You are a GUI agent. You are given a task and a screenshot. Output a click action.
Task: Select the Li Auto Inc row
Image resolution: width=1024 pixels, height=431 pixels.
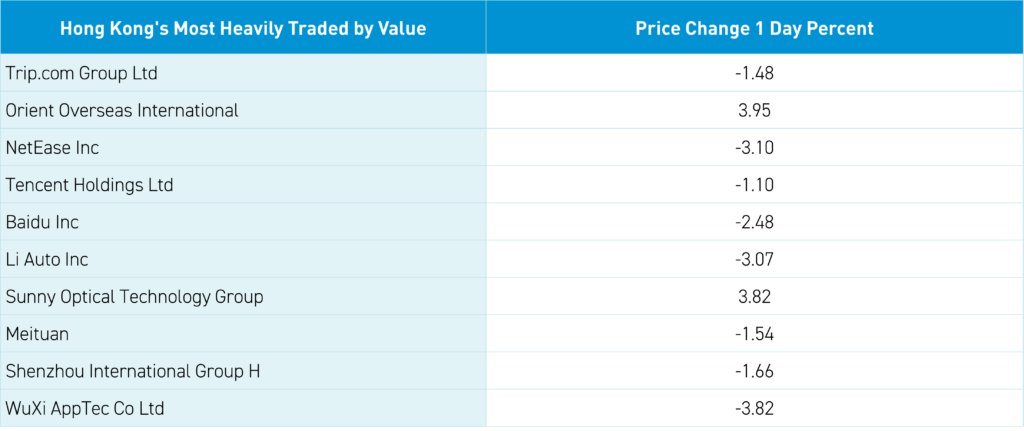(47, 259)
